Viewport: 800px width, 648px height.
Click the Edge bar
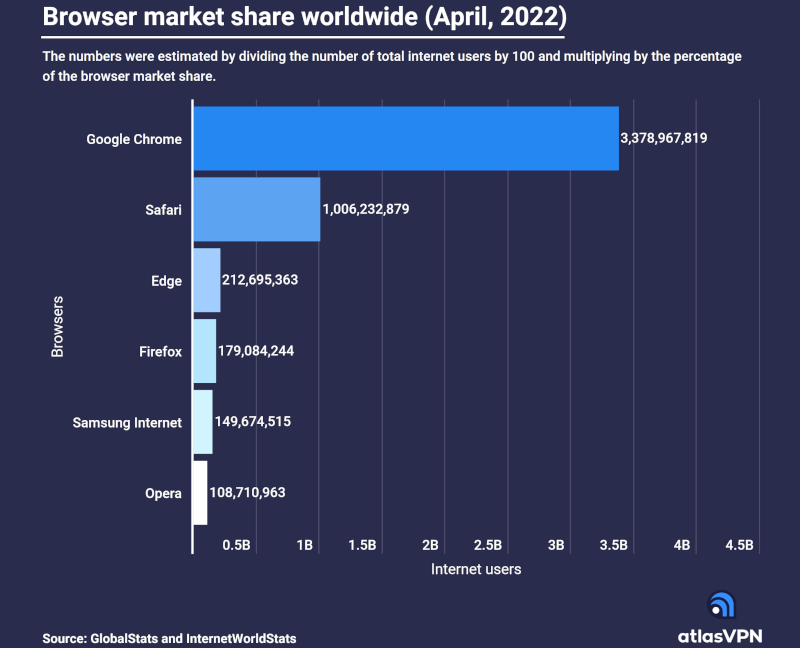click(206, 280)
